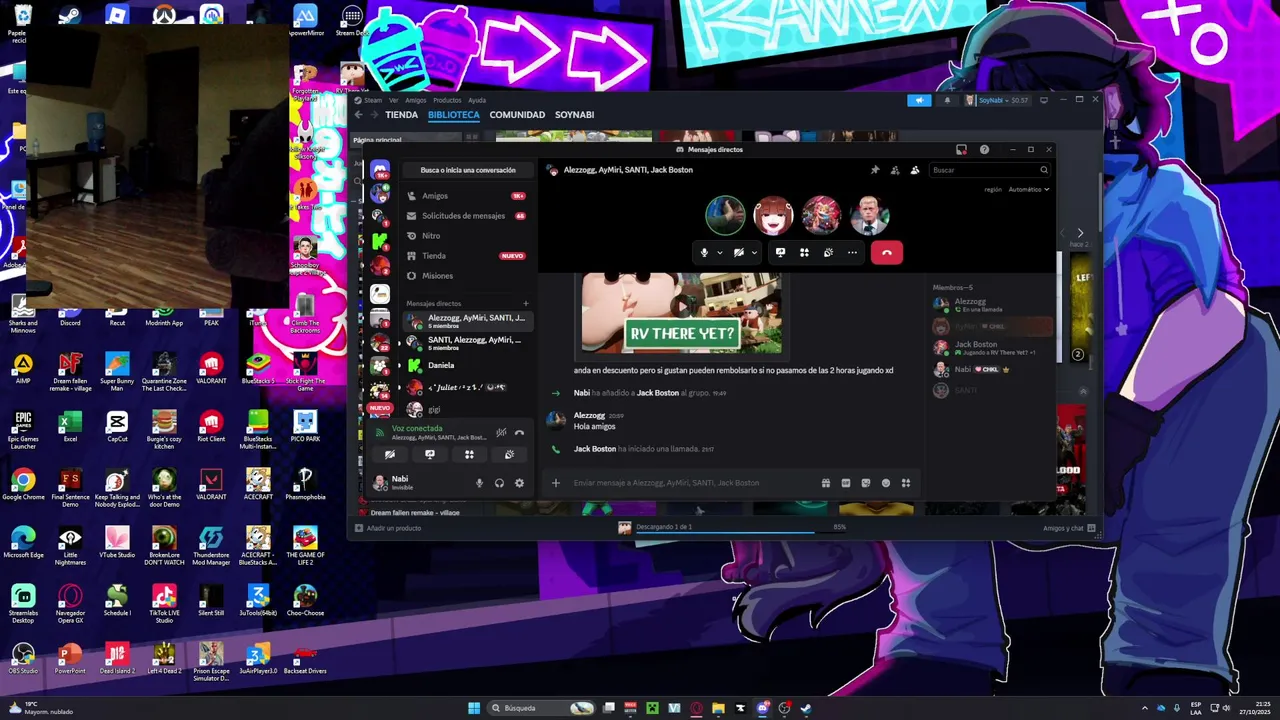Share screen from voice connected panel
The image size is (1280, 720).
pos(430,454)
